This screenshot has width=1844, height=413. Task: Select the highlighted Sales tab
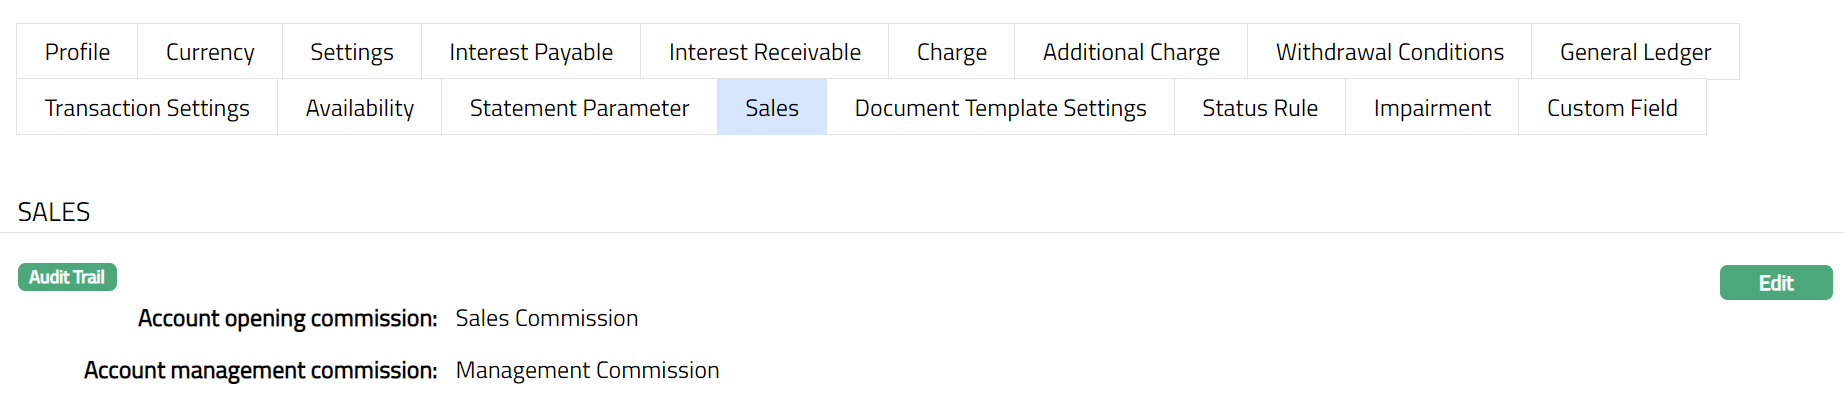pyautogui.click(x=772, y=108)
